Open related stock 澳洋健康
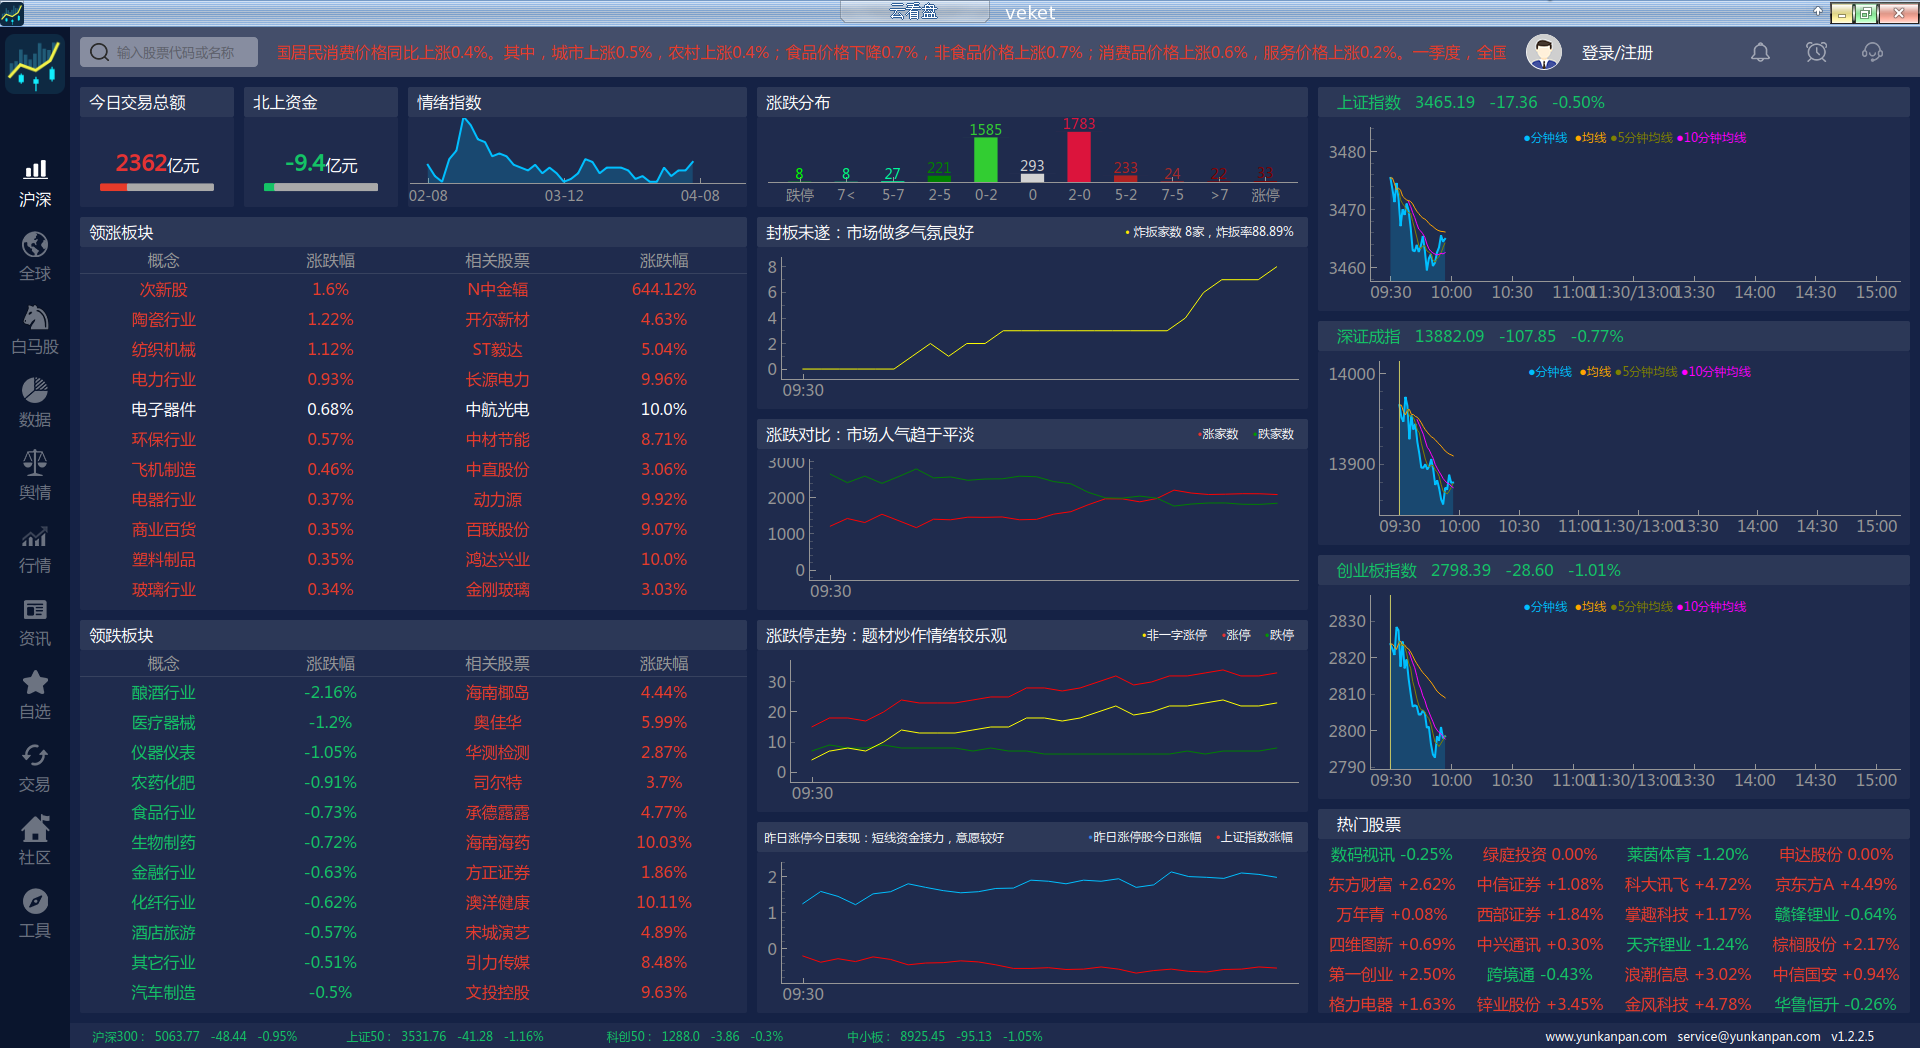The height and width of the screenshot is (1048, 1920). click(497, 902)
